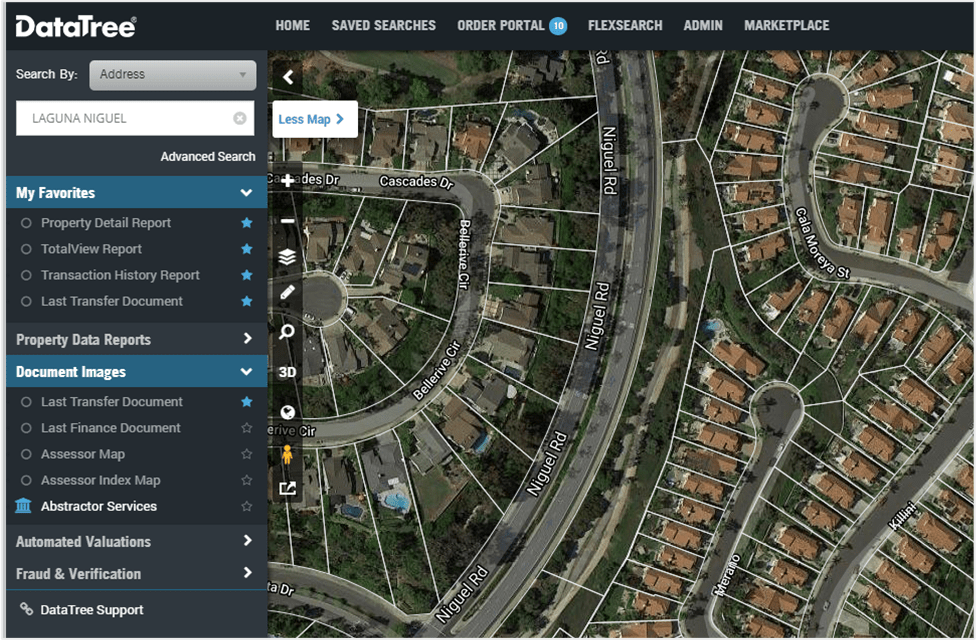This screenshot has height=640, width=976.
Task: Click the Less Map button
Action: tap(314, 118)
